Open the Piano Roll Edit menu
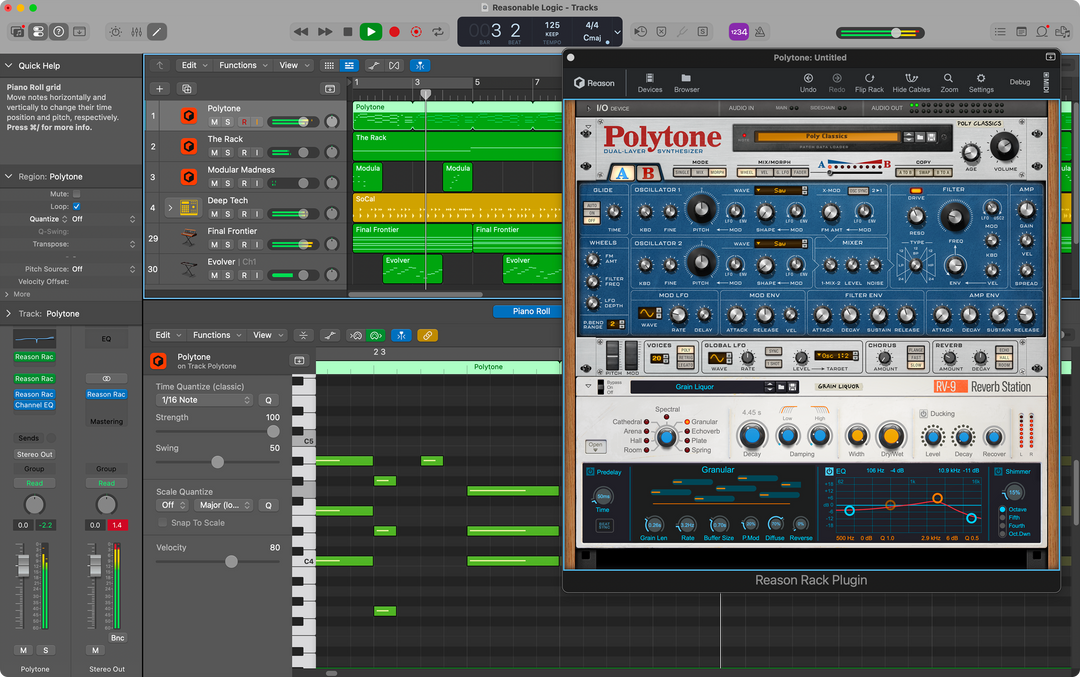This screenshot has width=1080, height=677. (167, 335)
